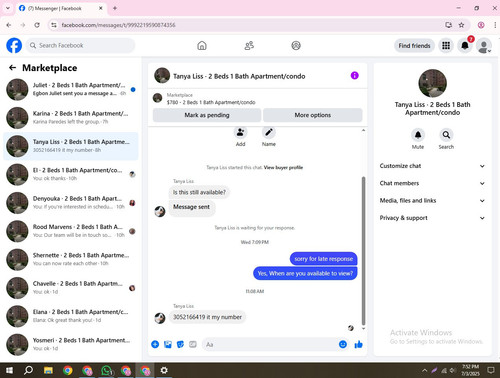This screenshot has height=378, width=500.
Task: Open the notifications bell
Action: (x=465, y=46)
